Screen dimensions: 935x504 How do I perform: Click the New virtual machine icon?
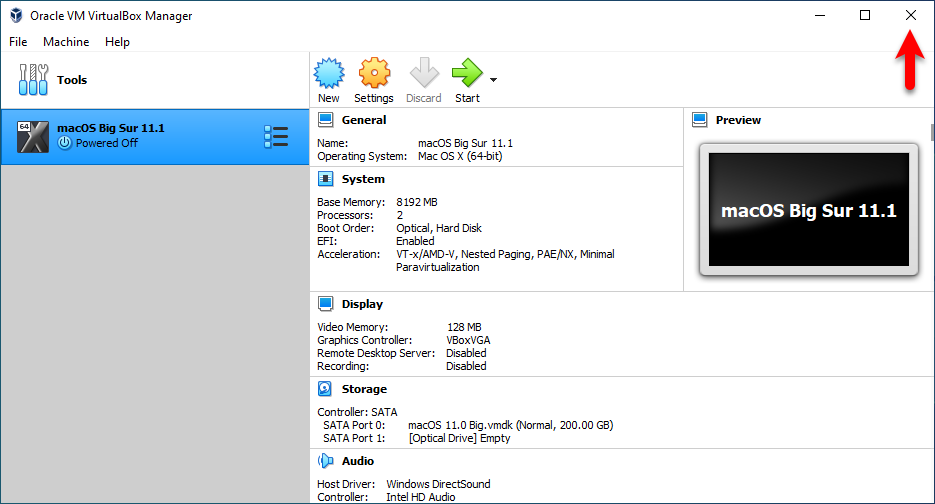point(329,73)
